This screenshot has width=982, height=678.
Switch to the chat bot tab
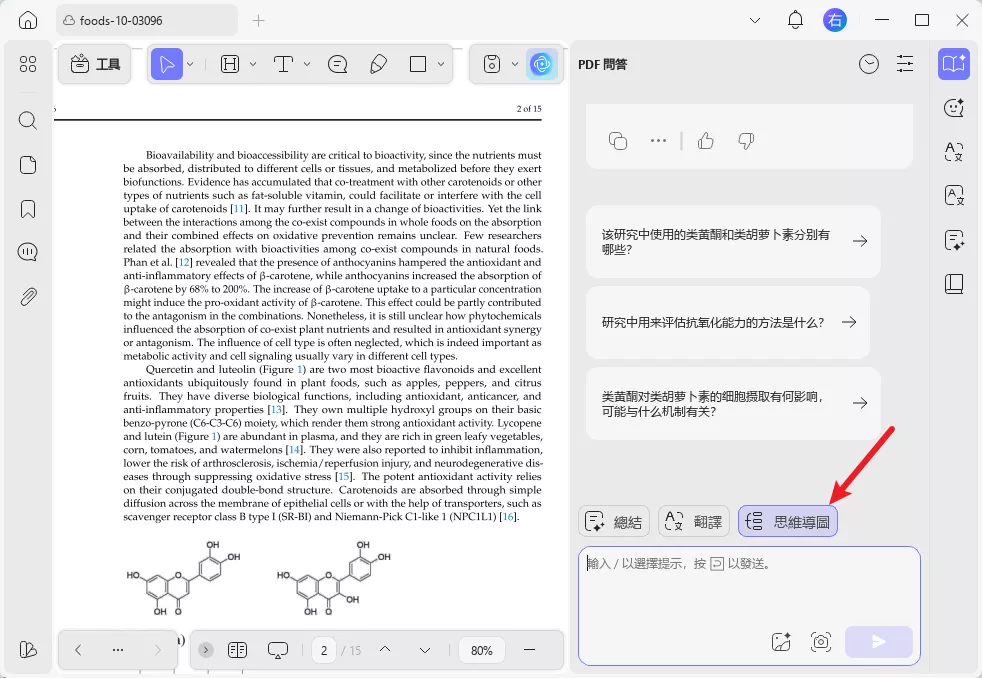pos(953,108)
